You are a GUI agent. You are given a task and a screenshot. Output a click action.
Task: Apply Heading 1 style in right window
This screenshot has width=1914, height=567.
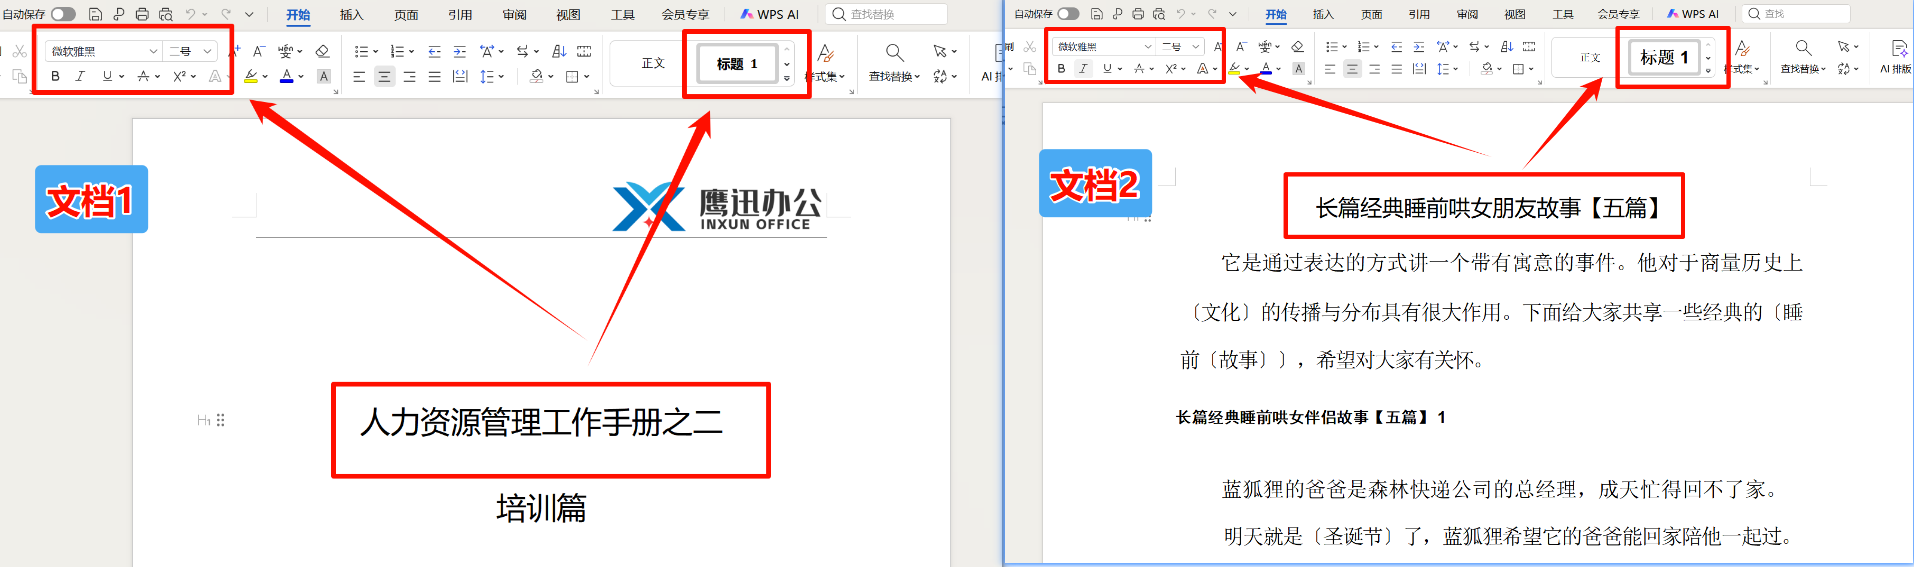1664,58
